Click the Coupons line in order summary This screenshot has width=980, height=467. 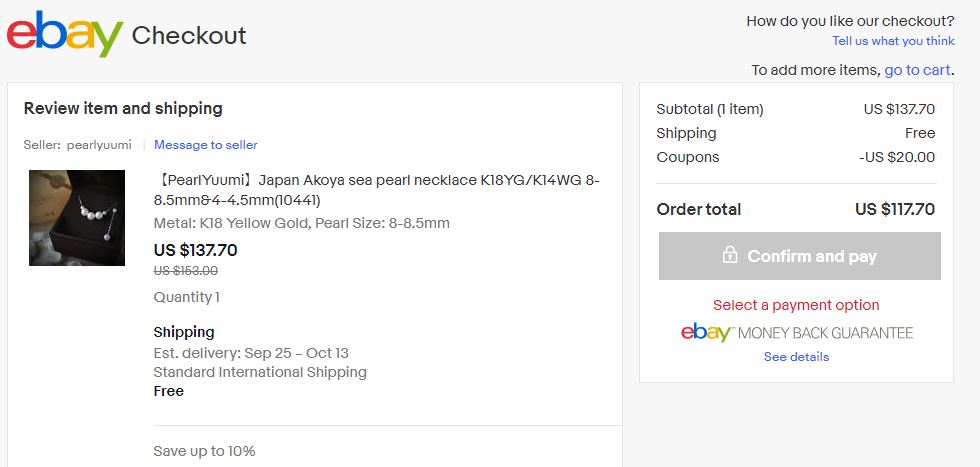(x=796, y=157)
